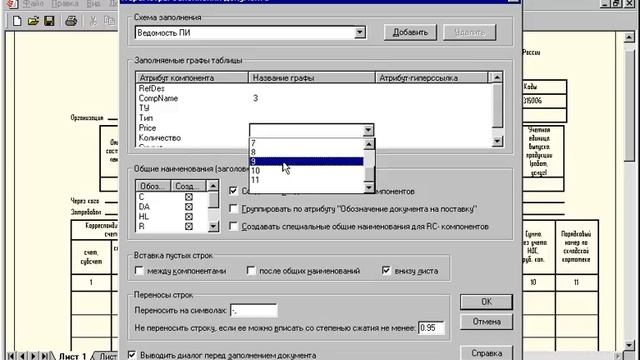The width and height of the screenshot is (640, 360).
Task: Select the 'ТУ' attribute row
Action: pyautogui.click(x=144, y=108)
